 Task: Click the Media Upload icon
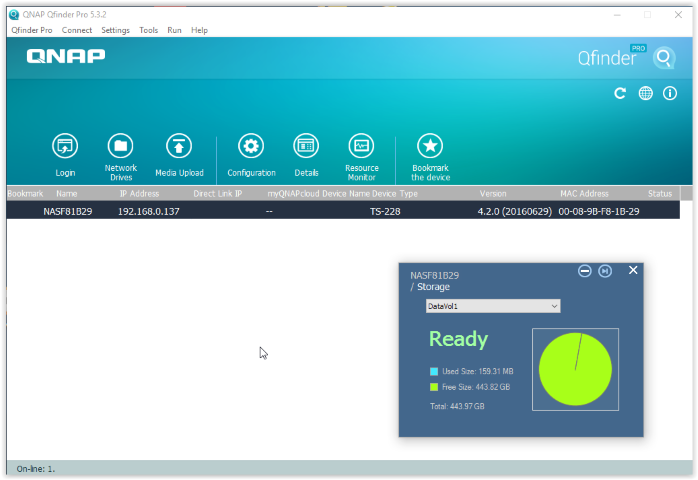179,146
